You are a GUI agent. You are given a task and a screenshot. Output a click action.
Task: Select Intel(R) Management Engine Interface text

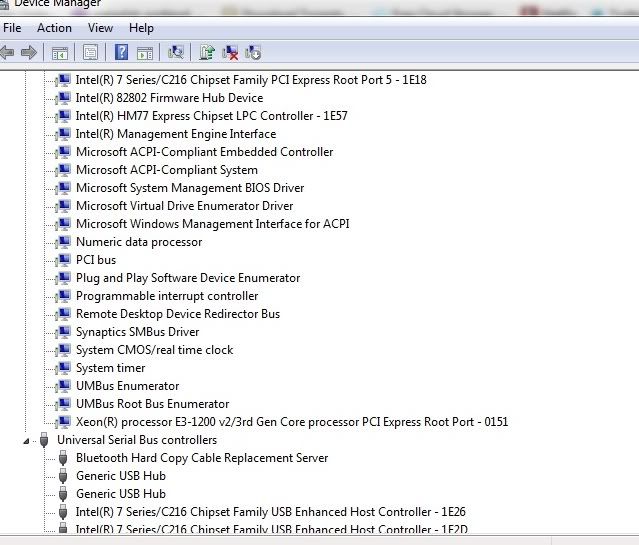(x=176, y=134)
